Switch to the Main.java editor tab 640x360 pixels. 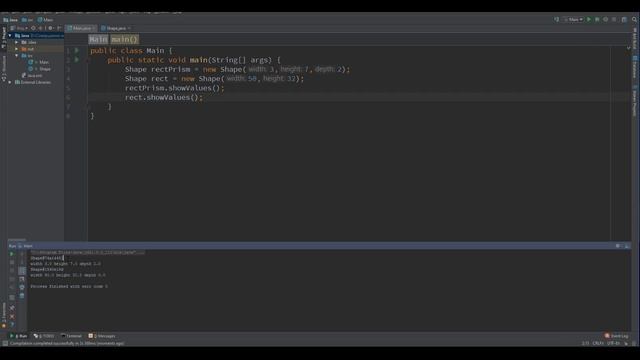tap(82, 28)
